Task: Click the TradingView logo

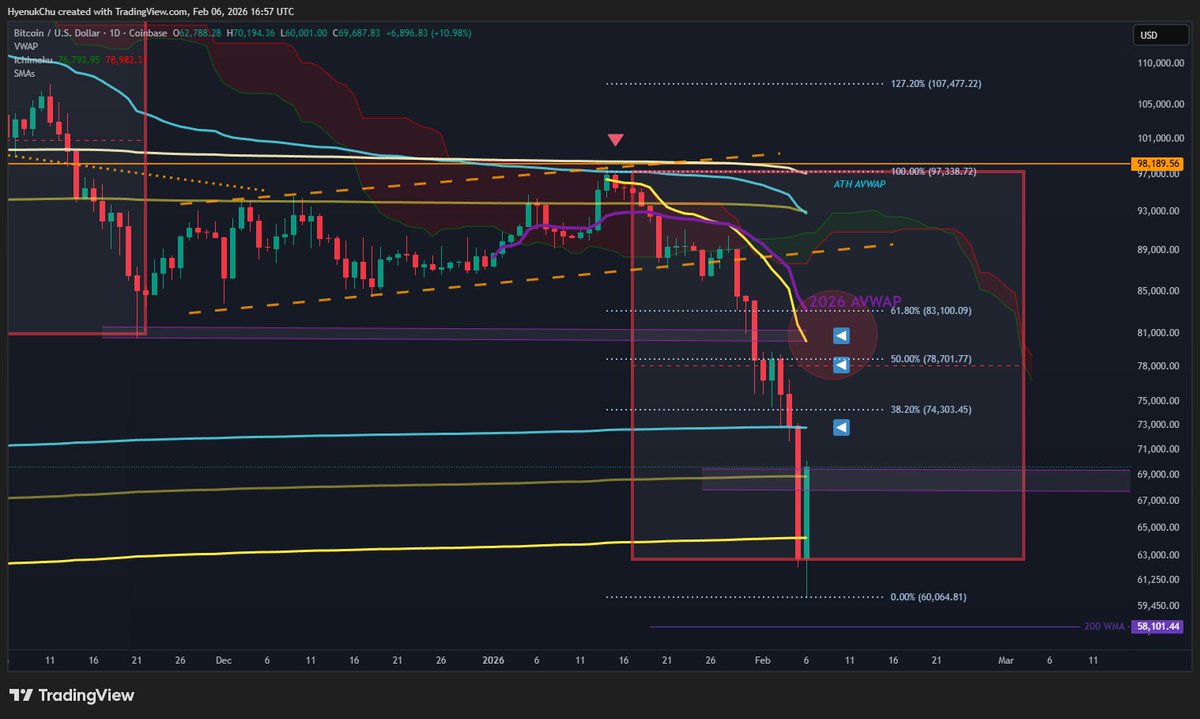Action: (71, 695)
